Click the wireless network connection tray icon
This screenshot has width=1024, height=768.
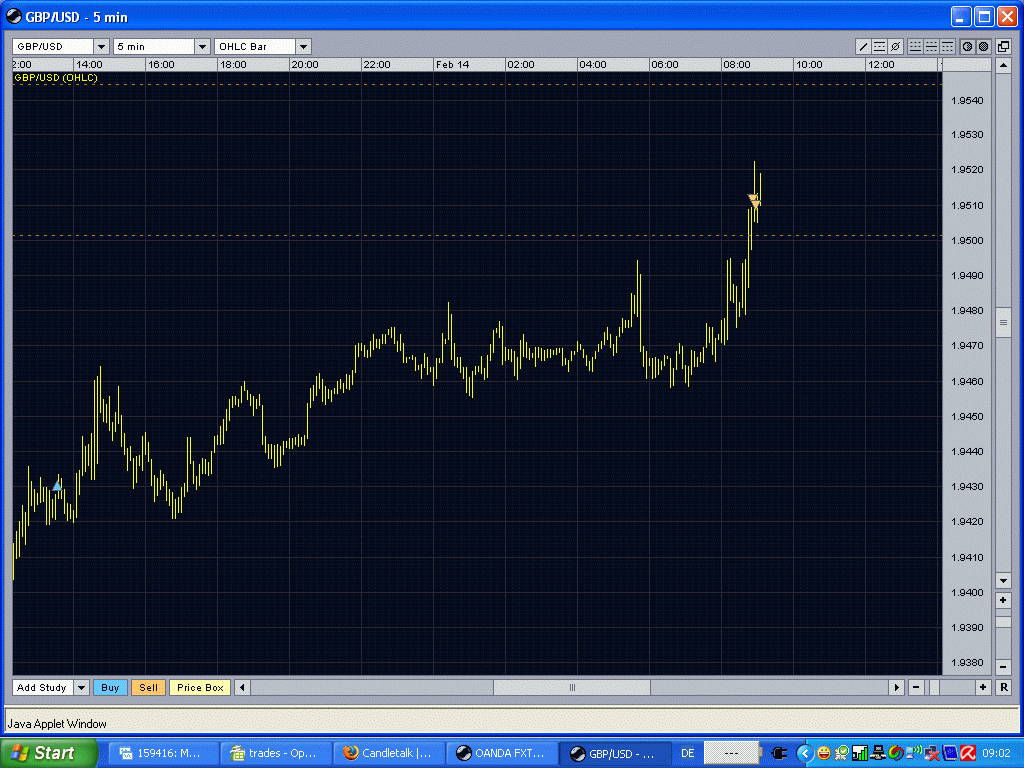coord(914,754)
